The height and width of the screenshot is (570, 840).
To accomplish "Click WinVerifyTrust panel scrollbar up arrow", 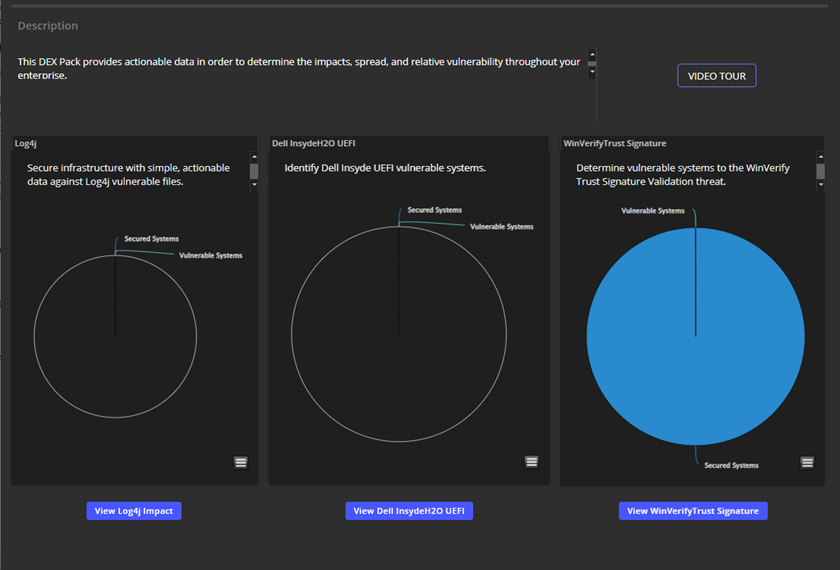I will point(820,156).
